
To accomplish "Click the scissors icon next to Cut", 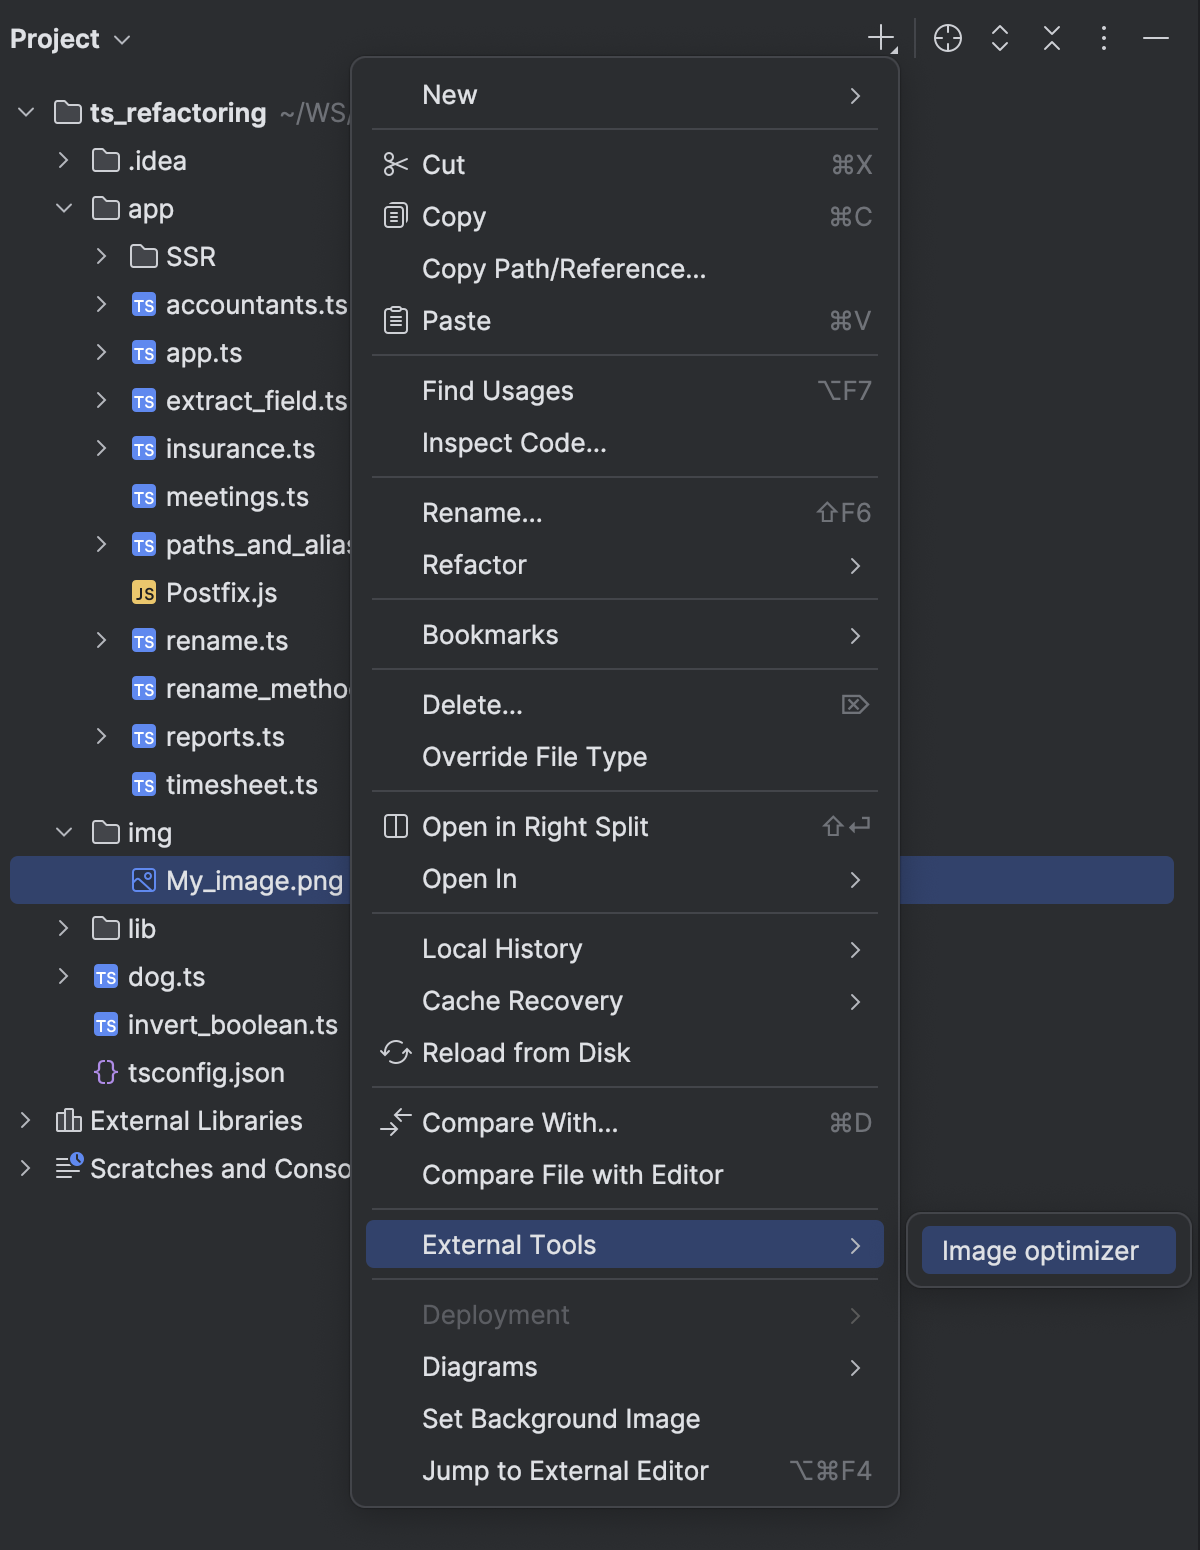I will (395, 164).
